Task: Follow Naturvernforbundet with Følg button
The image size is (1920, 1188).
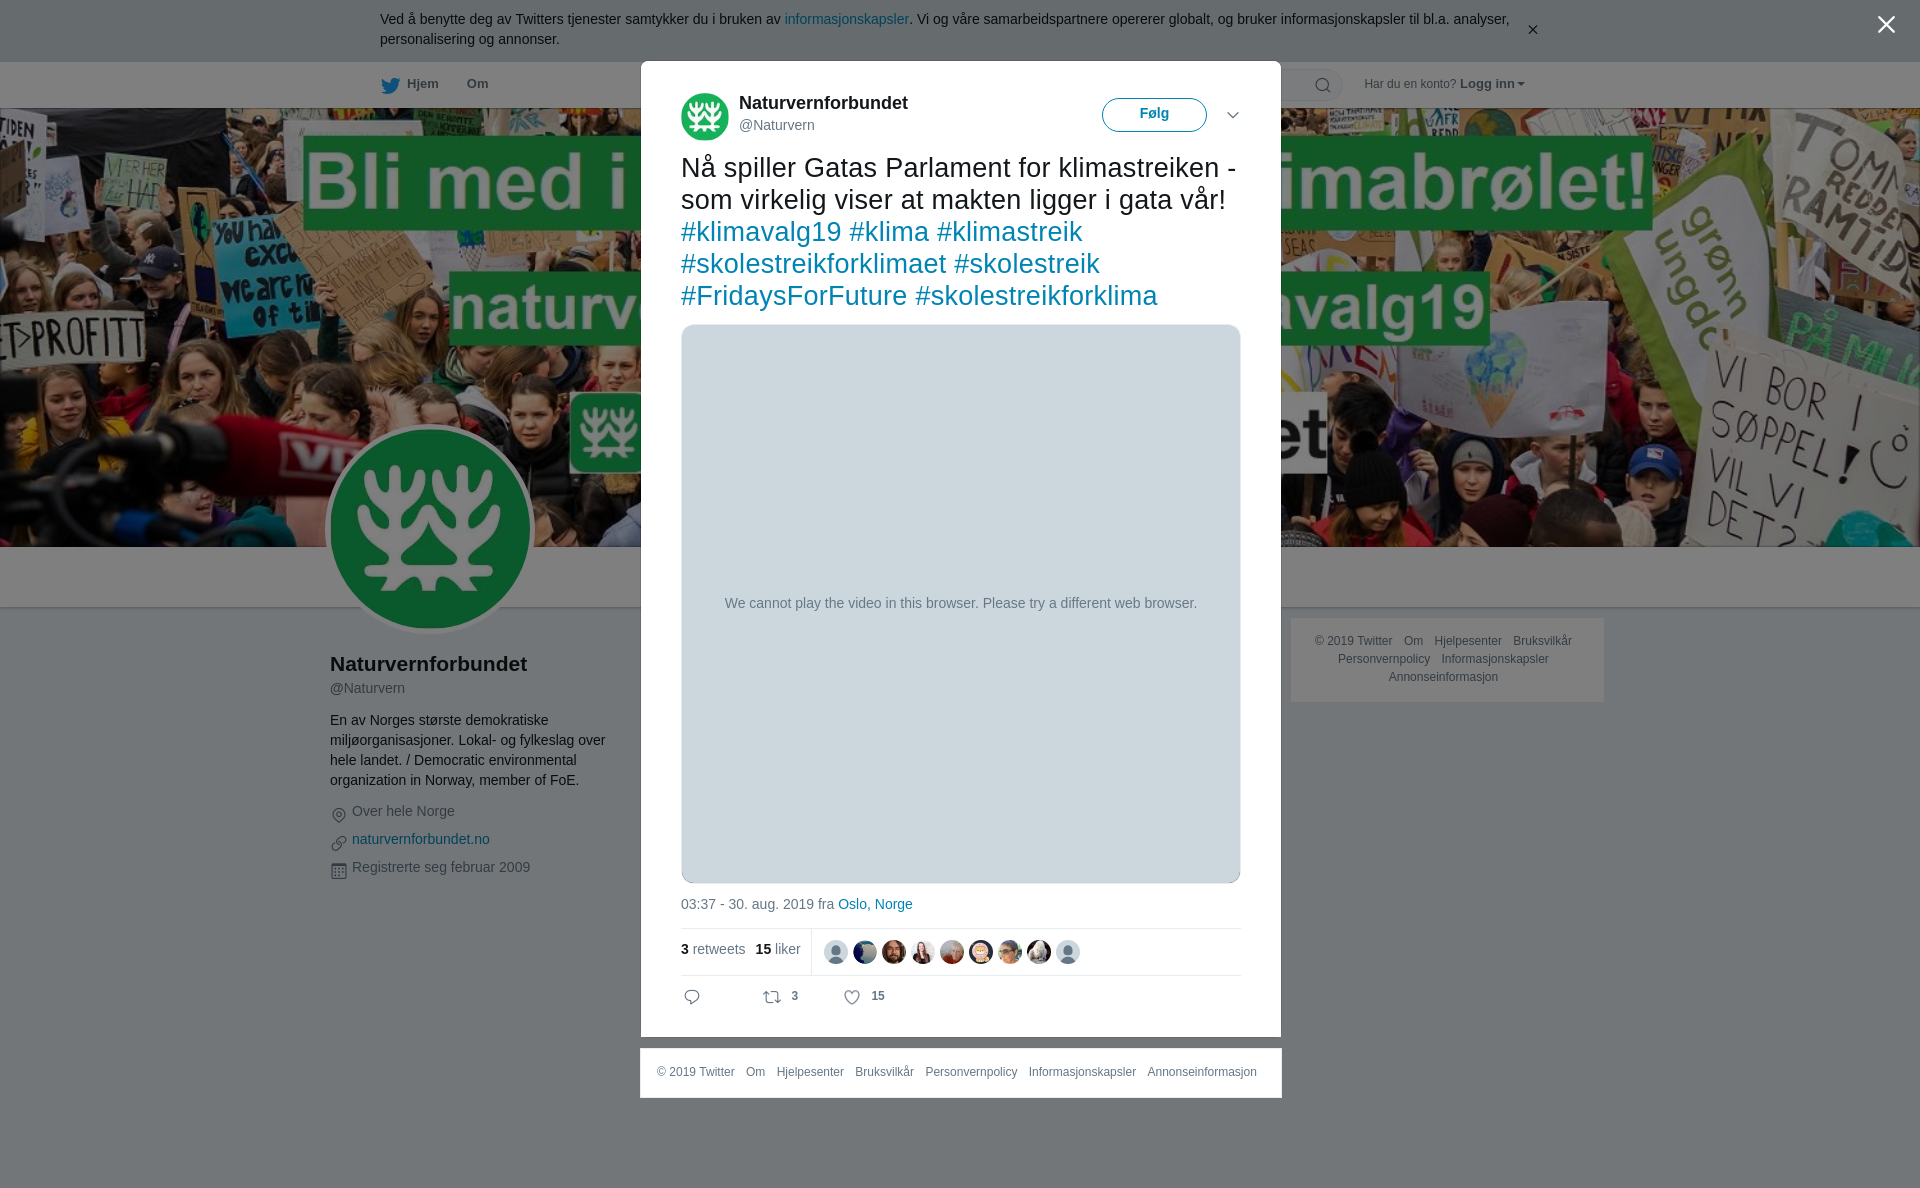Action: (1154, 115)
